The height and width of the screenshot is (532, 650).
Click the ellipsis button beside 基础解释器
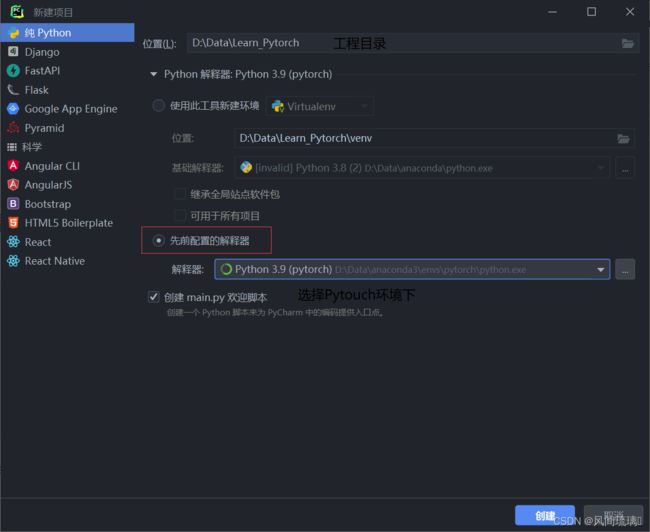click(625, 168)
